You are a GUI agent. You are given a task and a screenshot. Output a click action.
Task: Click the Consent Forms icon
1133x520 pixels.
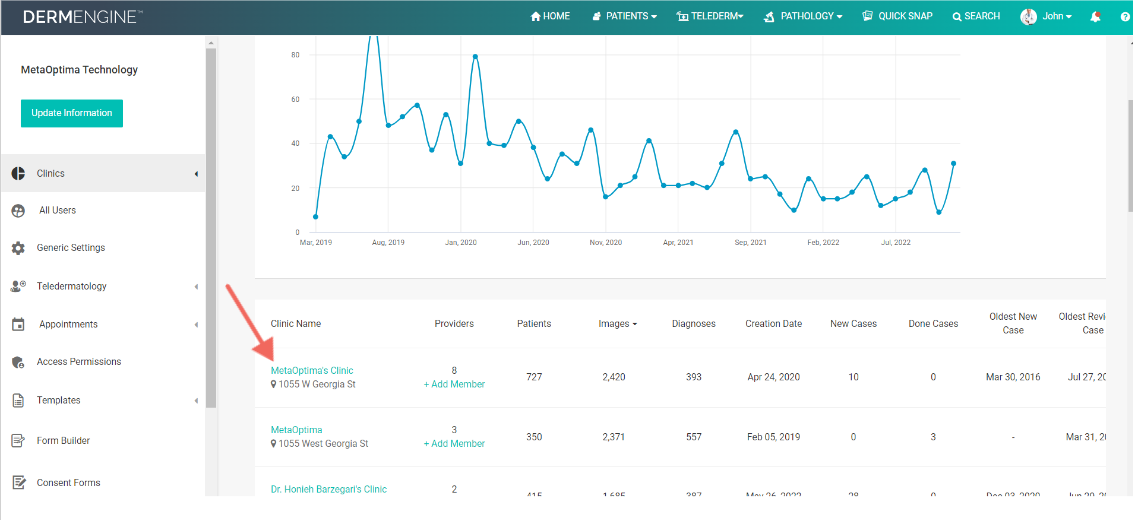point(18,483)
